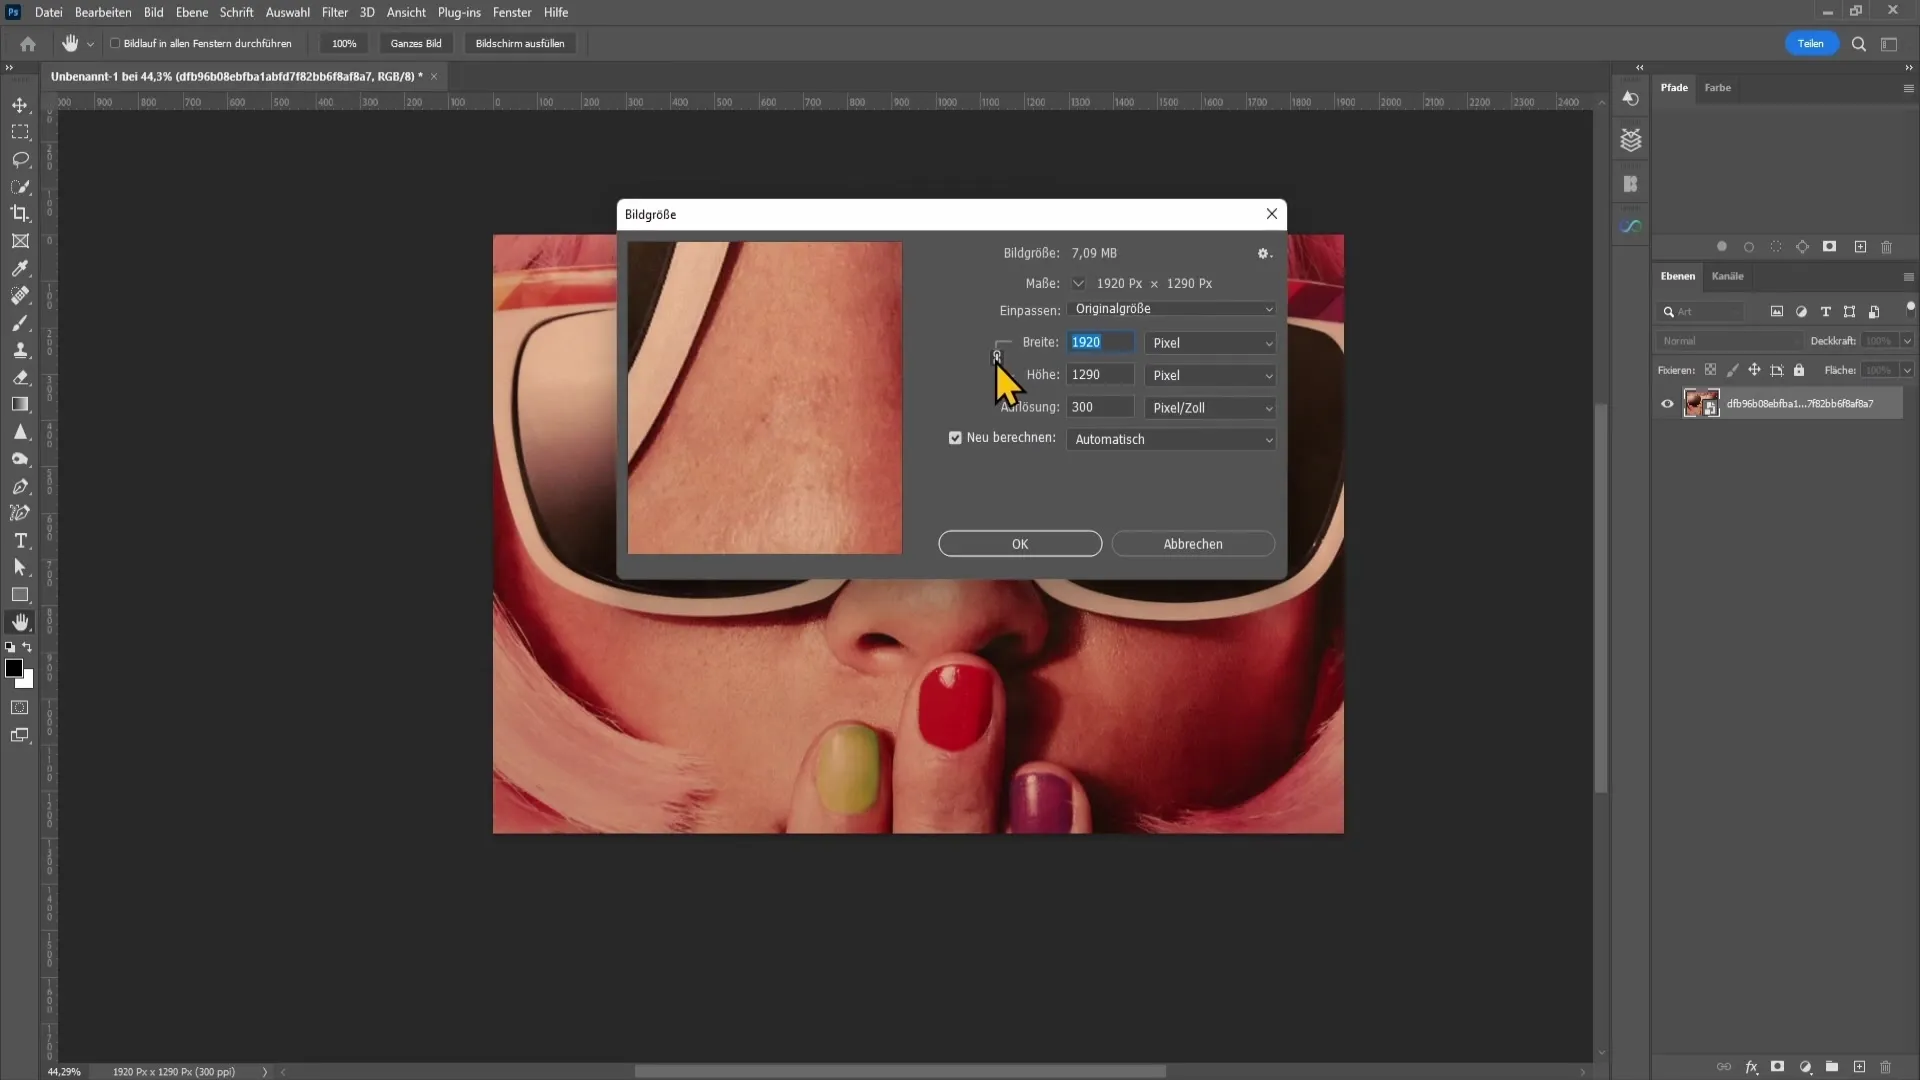Select the Lasso tool
The image size is (1920, 1080).
point(20,159)
